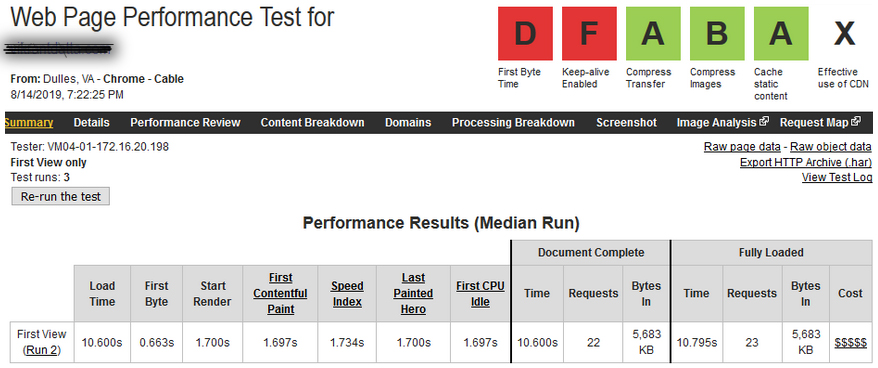878x368 pixels.
Task: Switch to the Details tab
Action: coord(91,123)
